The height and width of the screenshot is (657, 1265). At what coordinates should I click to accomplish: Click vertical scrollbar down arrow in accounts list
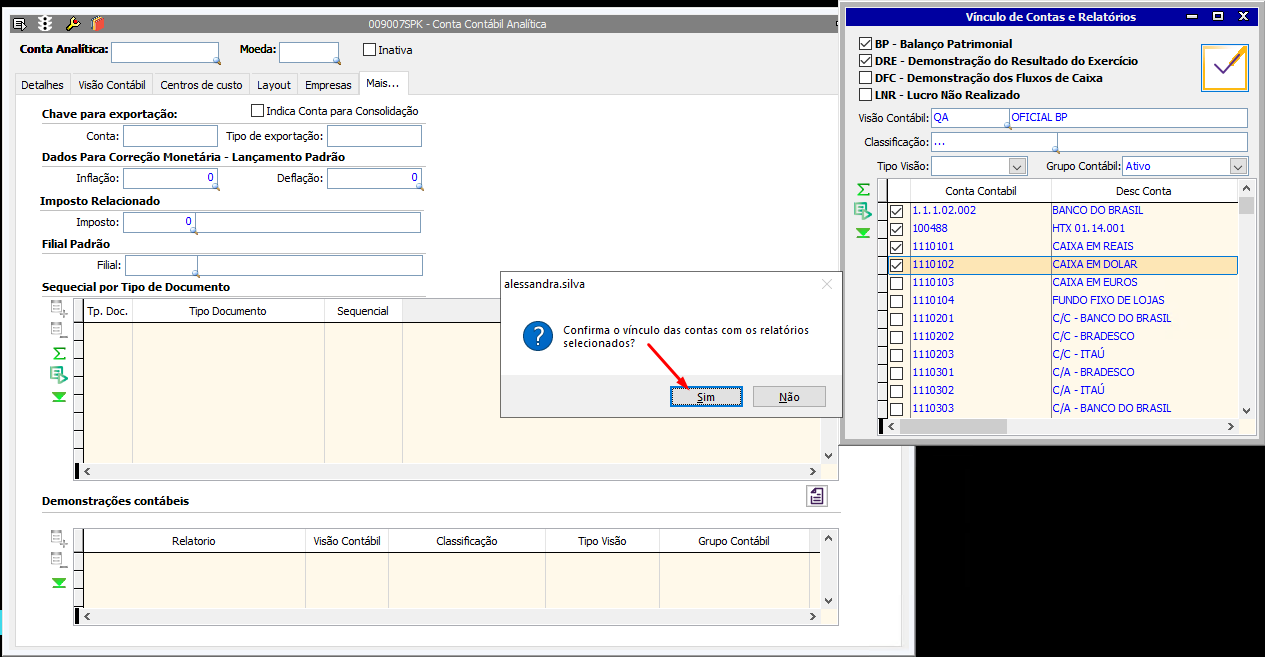[x=1246, y=410]
